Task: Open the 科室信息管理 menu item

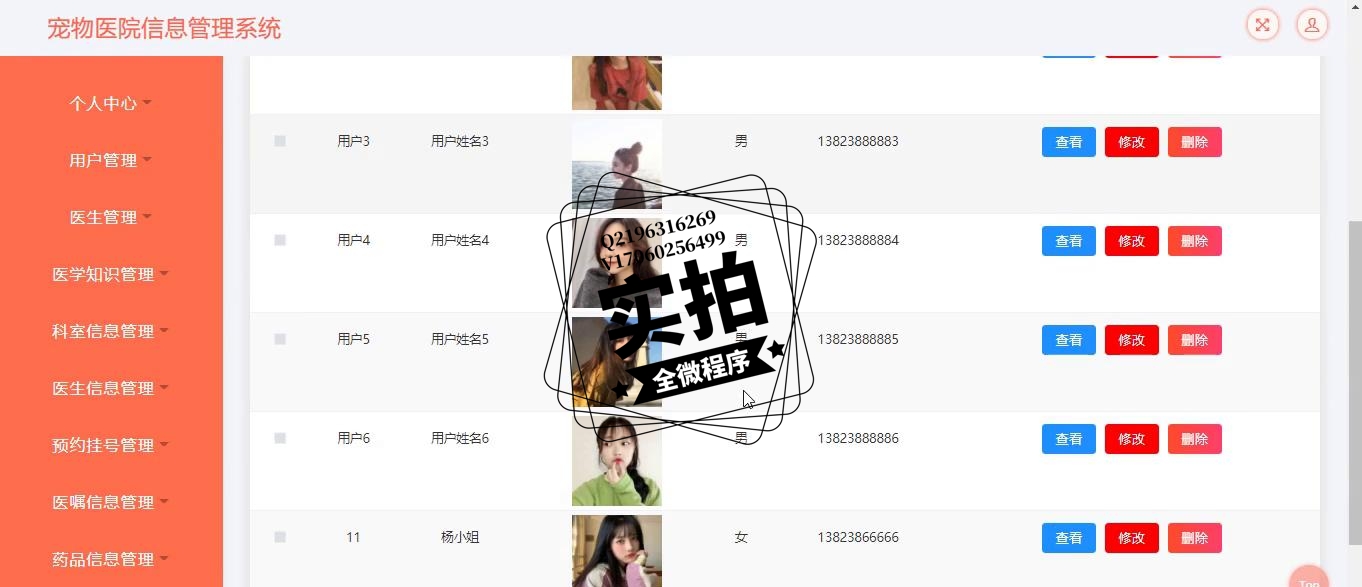Action: coord(111,331)
